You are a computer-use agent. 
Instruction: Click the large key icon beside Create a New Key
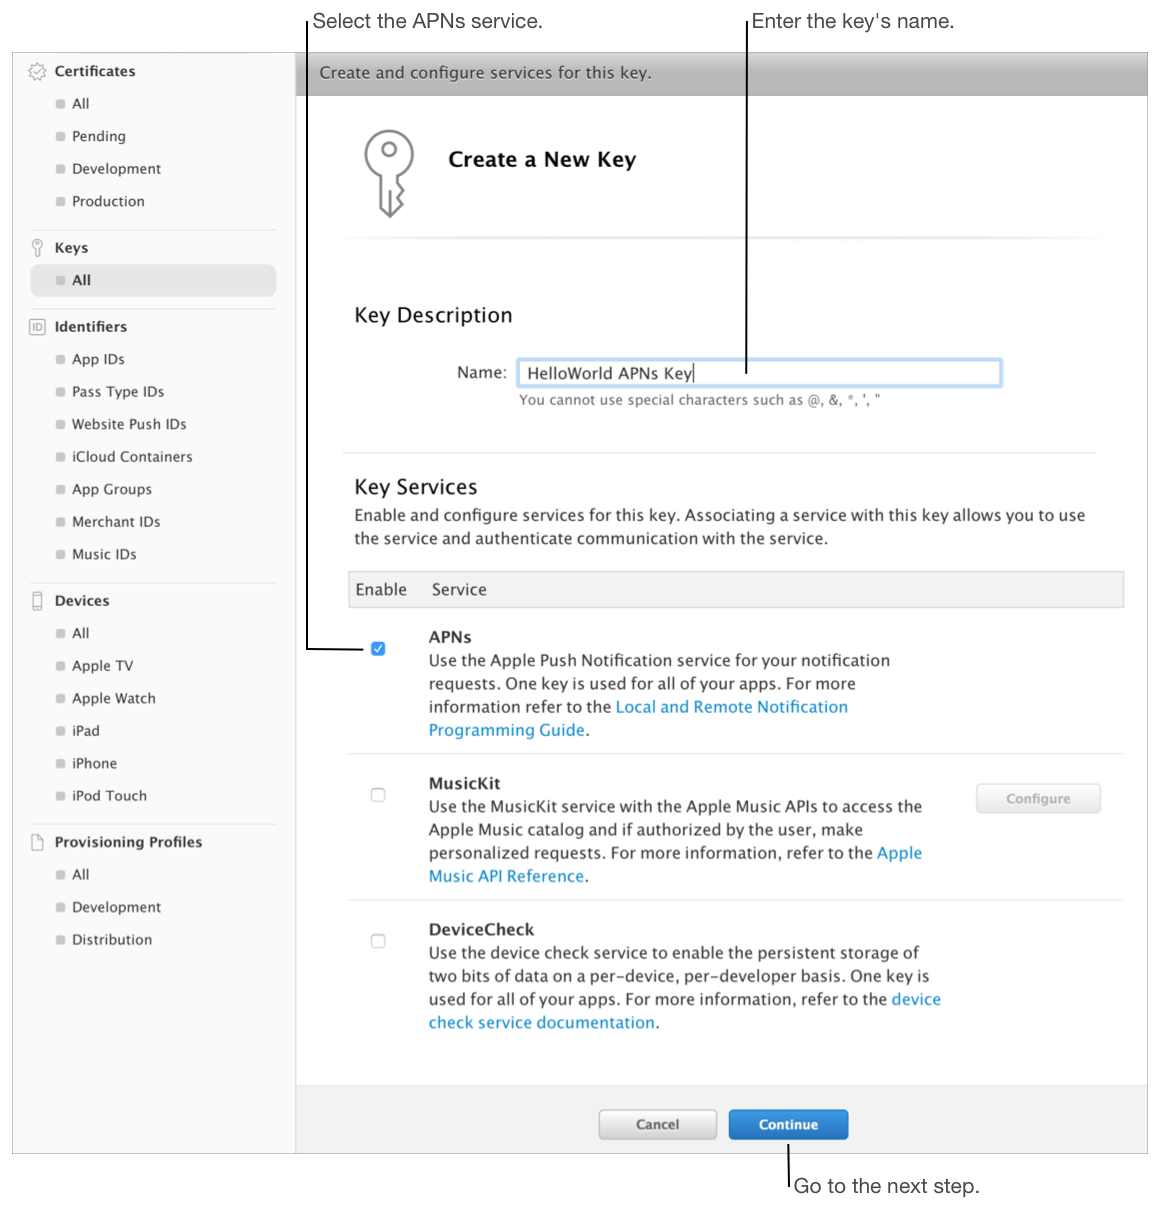(x=389, y=173)
